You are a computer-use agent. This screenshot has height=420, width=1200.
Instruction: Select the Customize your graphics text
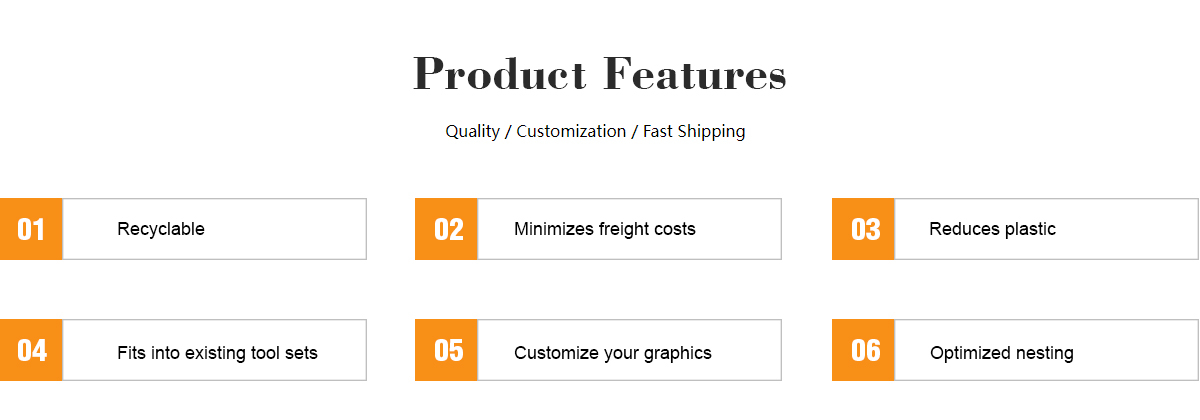[x=613, y=353]
